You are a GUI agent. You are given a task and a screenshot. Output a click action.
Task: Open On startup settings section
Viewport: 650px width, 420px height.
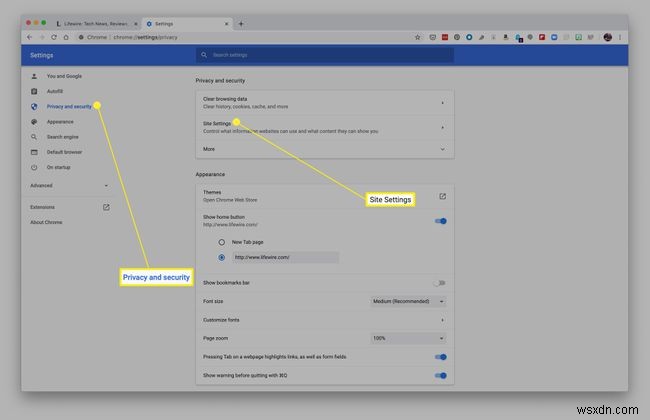tap(58, 168)
